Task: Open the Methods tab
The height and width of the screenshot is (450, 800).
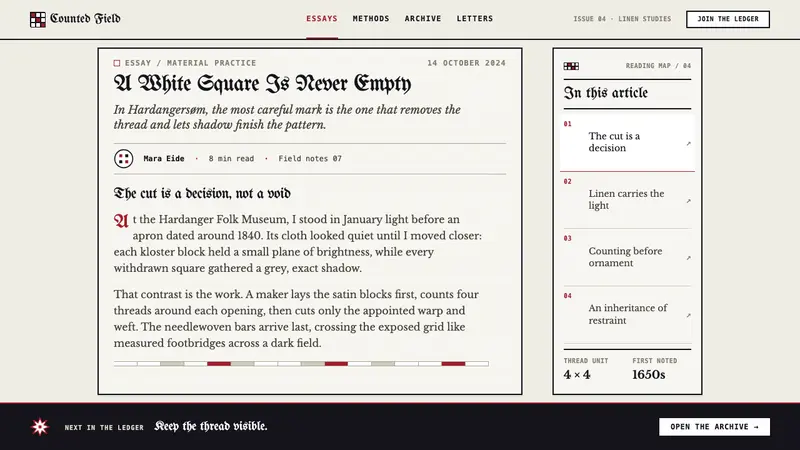Action: 371,19
